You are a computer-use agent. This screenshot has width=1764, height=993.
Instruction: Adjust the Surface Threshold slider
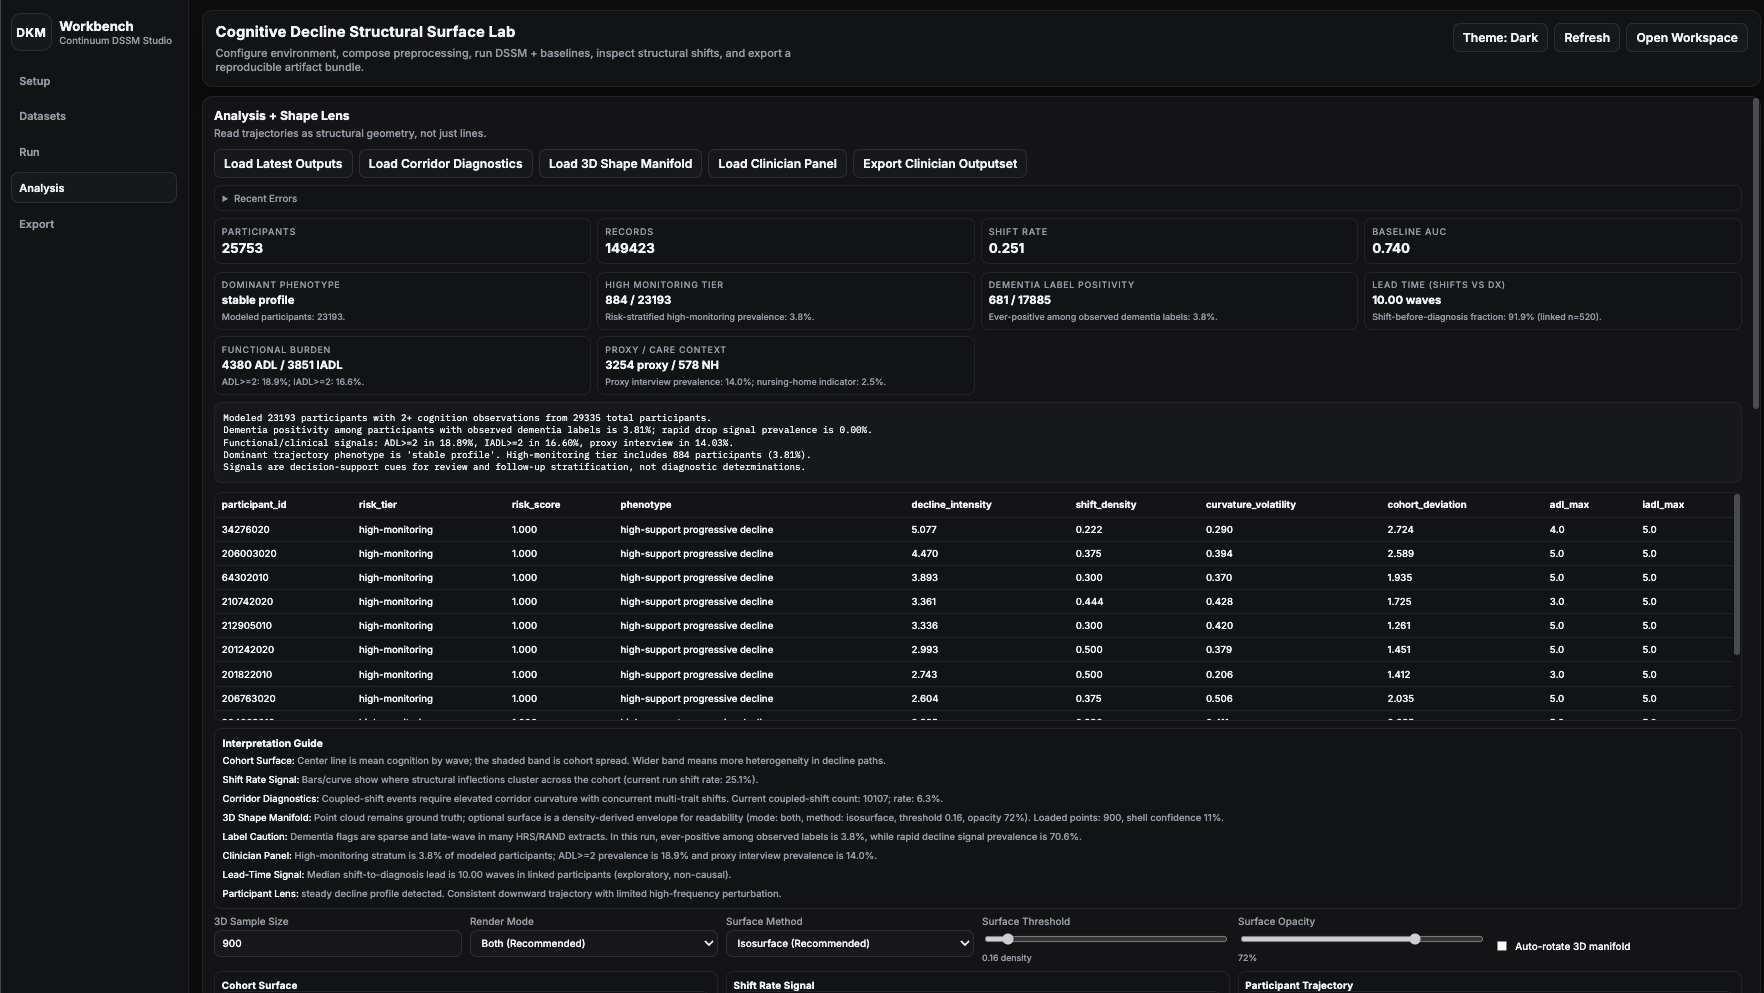pos(1105,939)
